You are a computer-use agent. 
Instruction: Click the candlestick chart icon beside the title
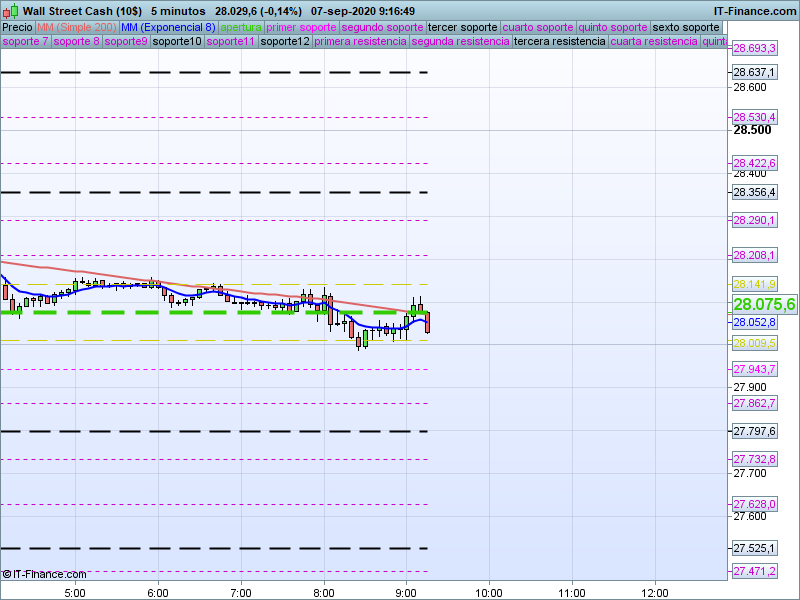tap(10, 11)
